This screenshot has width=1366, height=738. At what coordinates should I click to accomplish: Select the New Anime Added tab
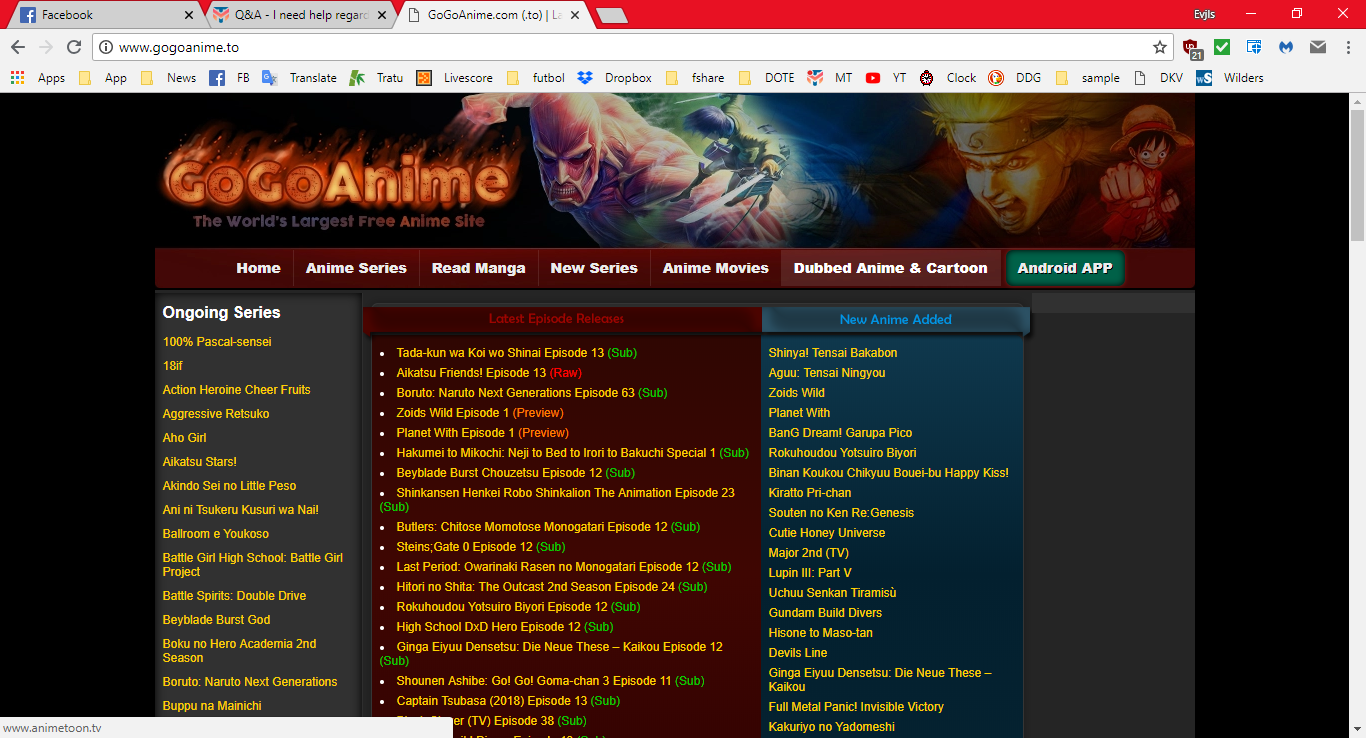896,320
